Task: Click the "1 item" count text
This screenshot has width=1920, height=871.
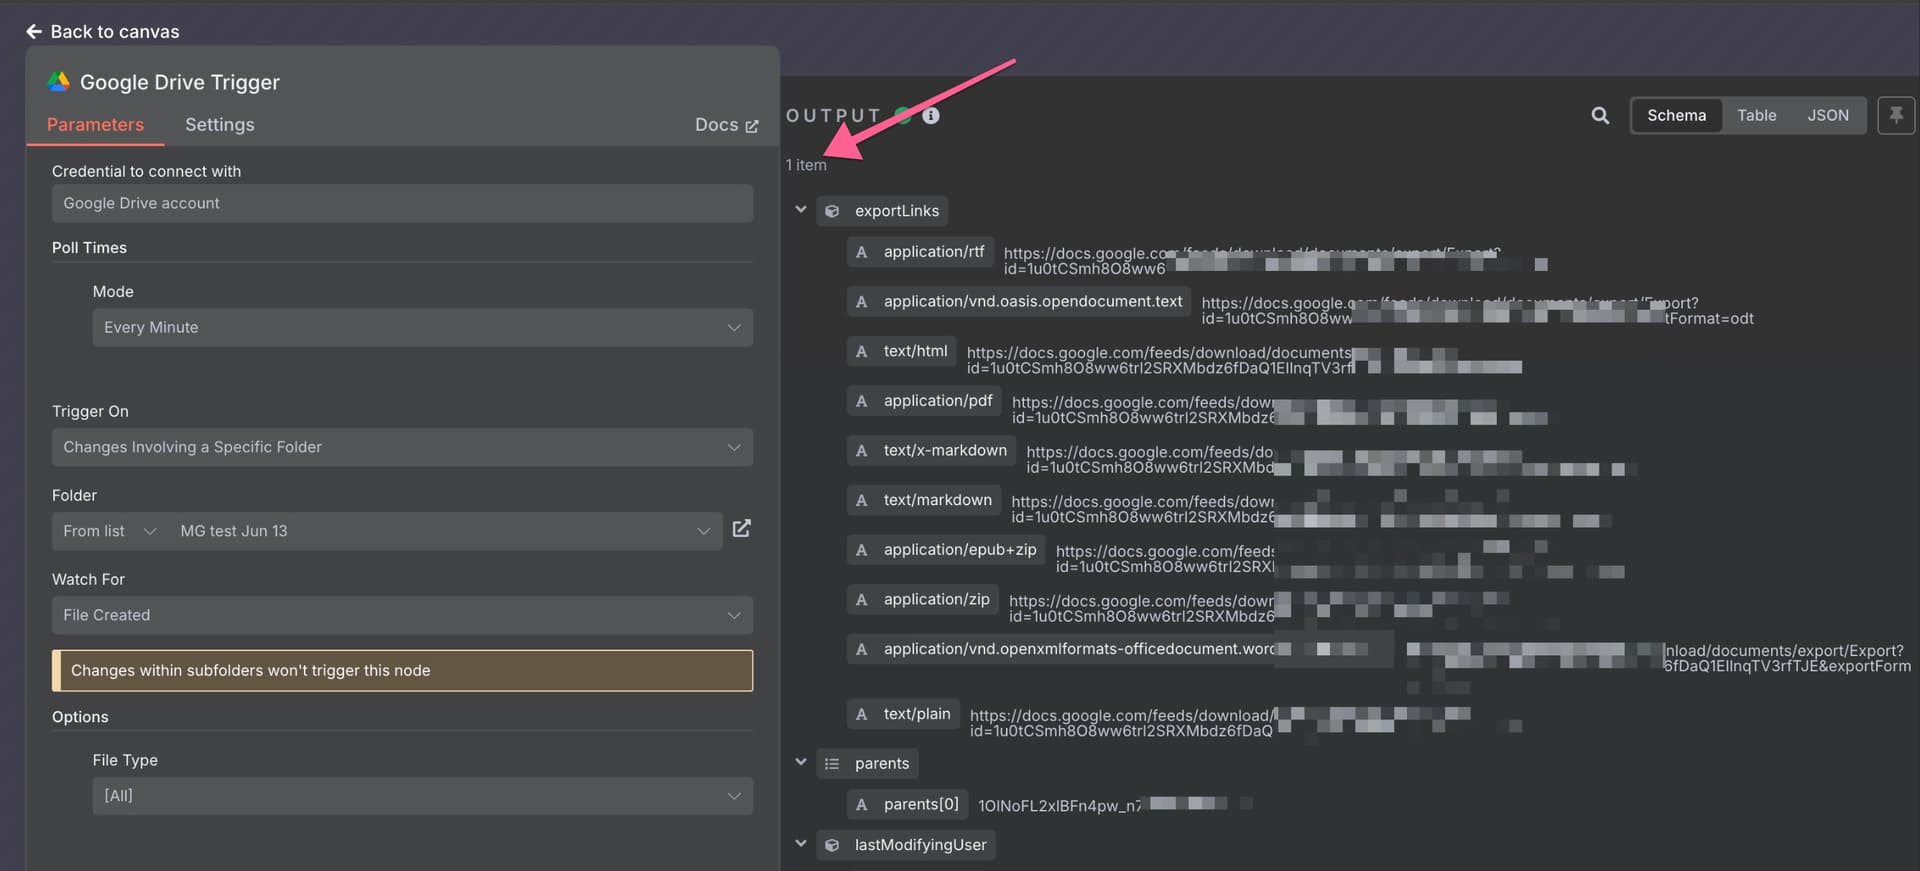Action: (806, 165)
